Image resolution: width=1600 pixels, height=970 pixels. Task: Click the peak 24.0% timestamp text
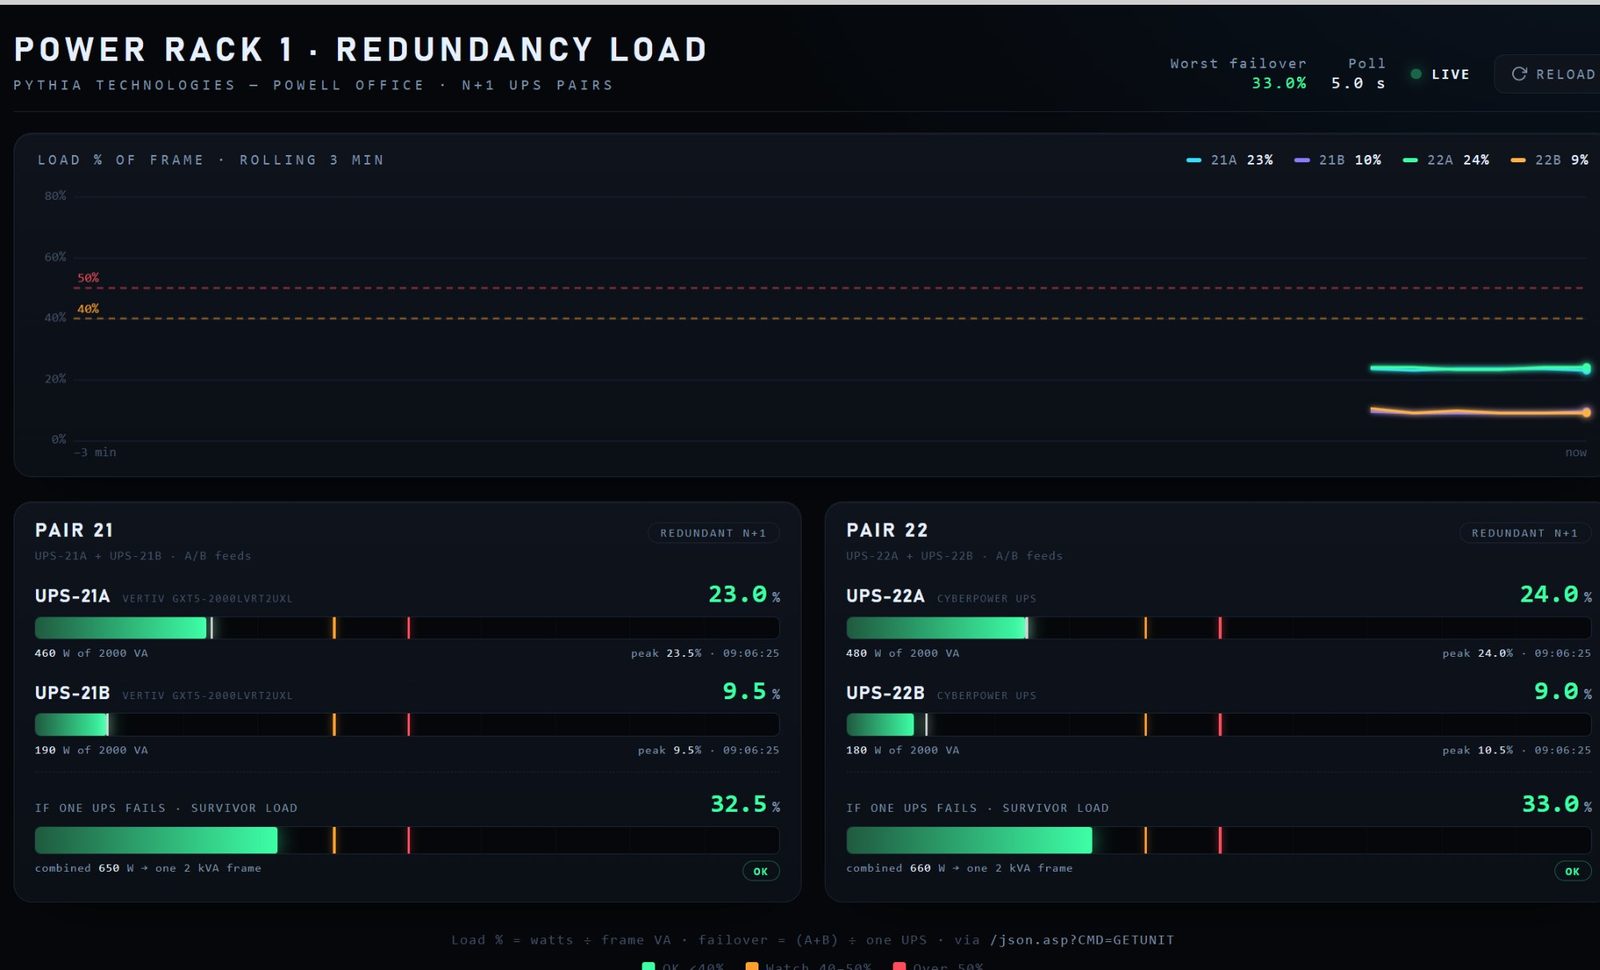tap(1516, 653)
